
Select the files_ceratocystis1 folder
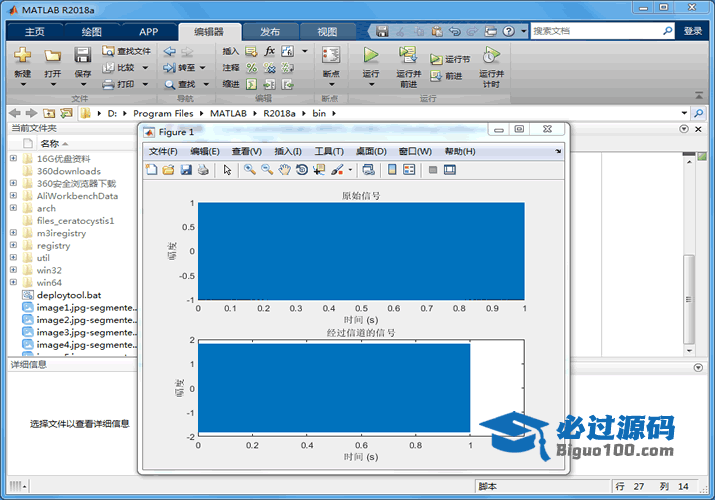pyautogui.click(x=75, y=221)
